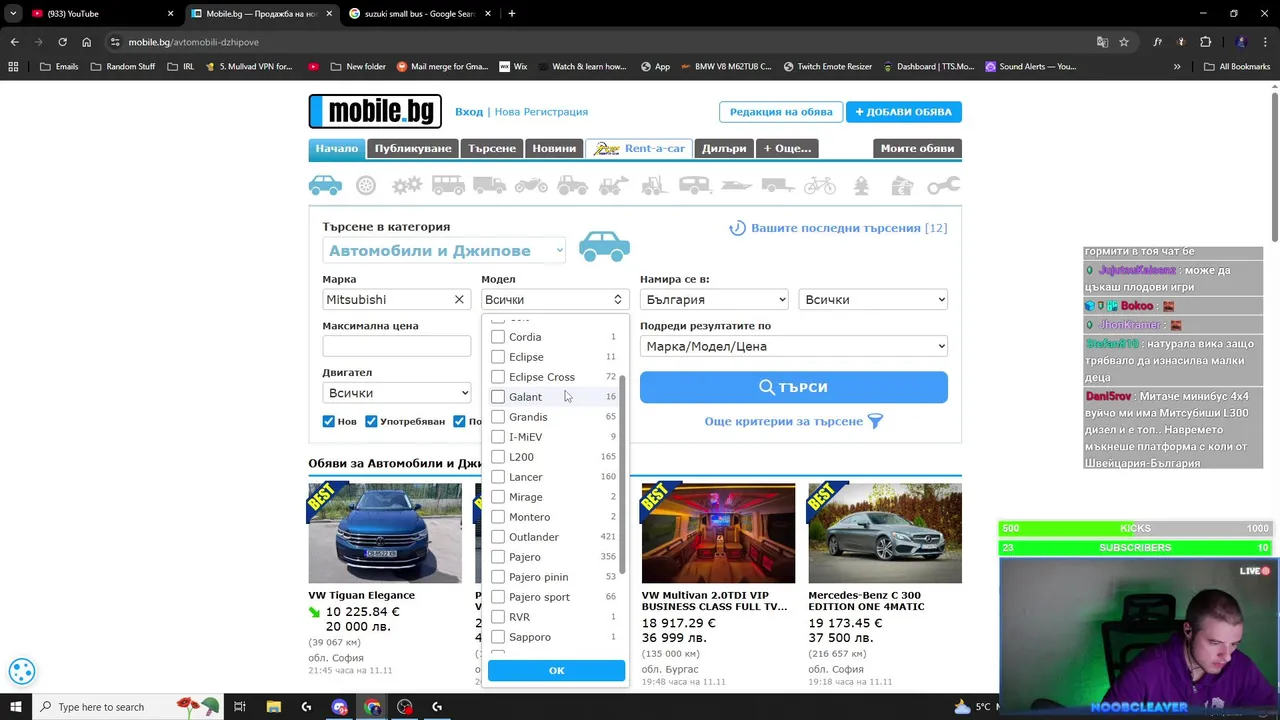Bookmark this page with the star icon
Image resolution: width=1280 pixels, height=720 pixels.
1124,42
